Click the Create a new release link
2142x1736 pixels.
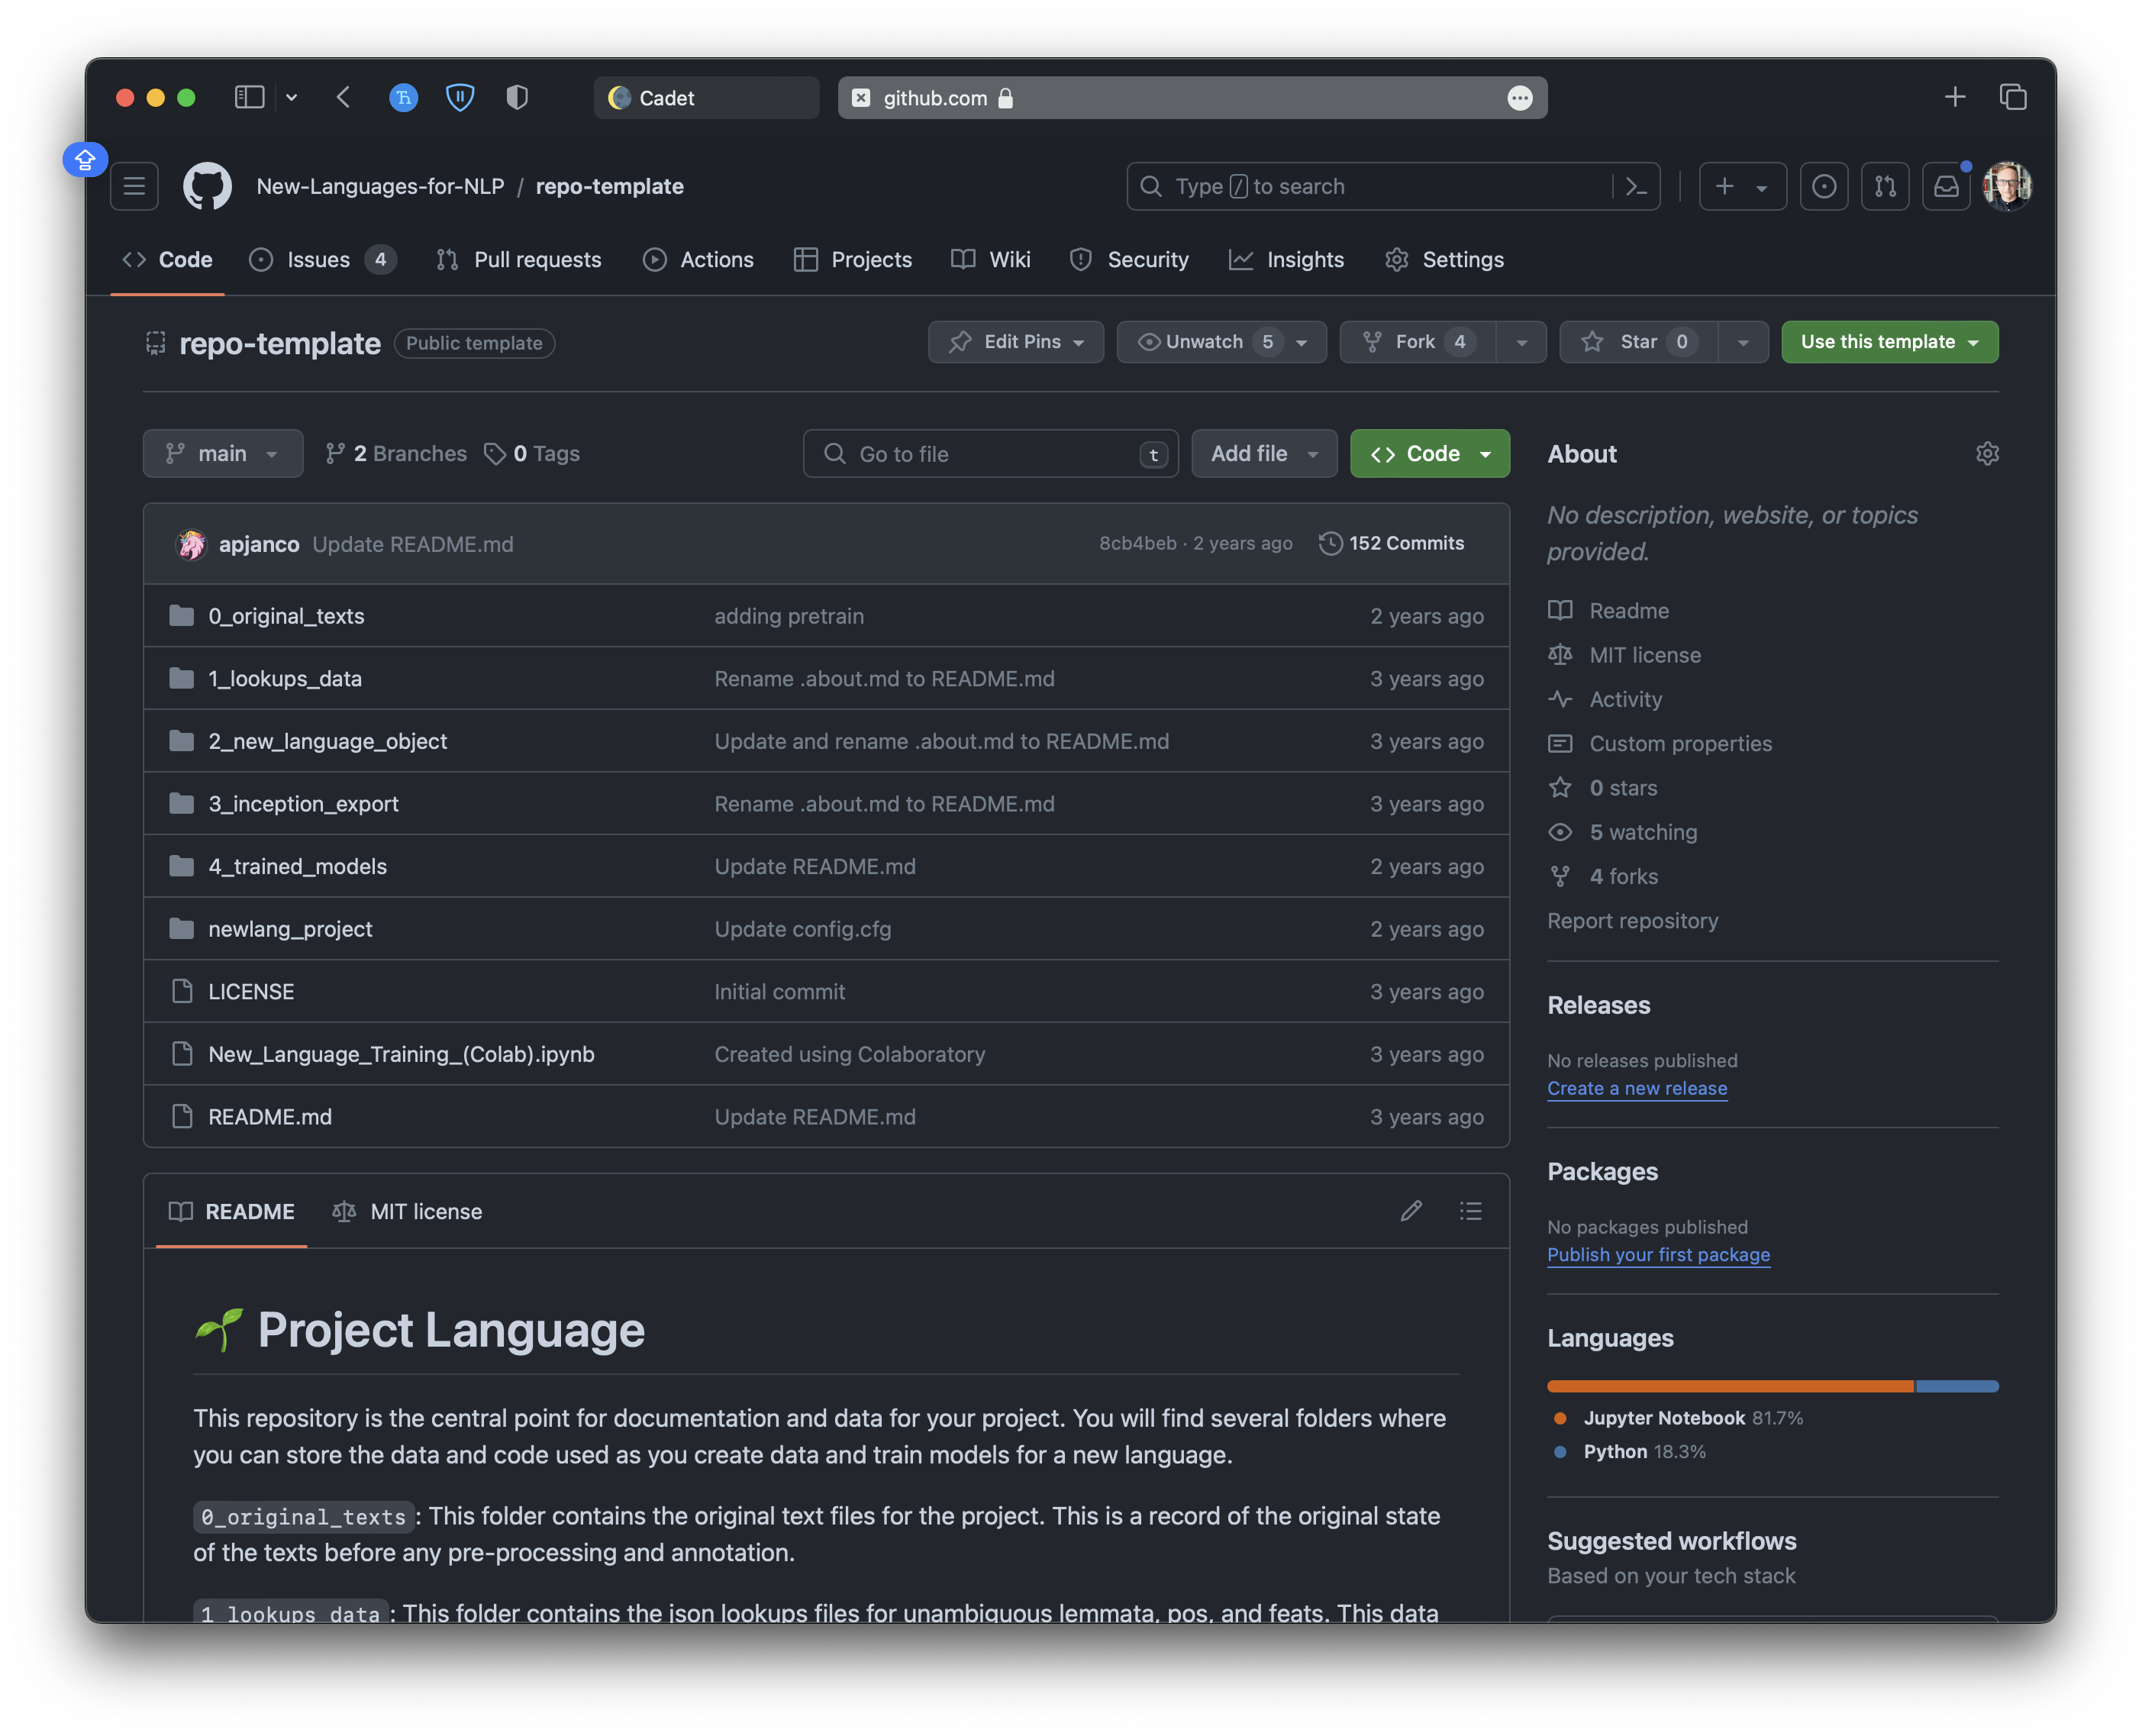(x=1636, y=1088)
